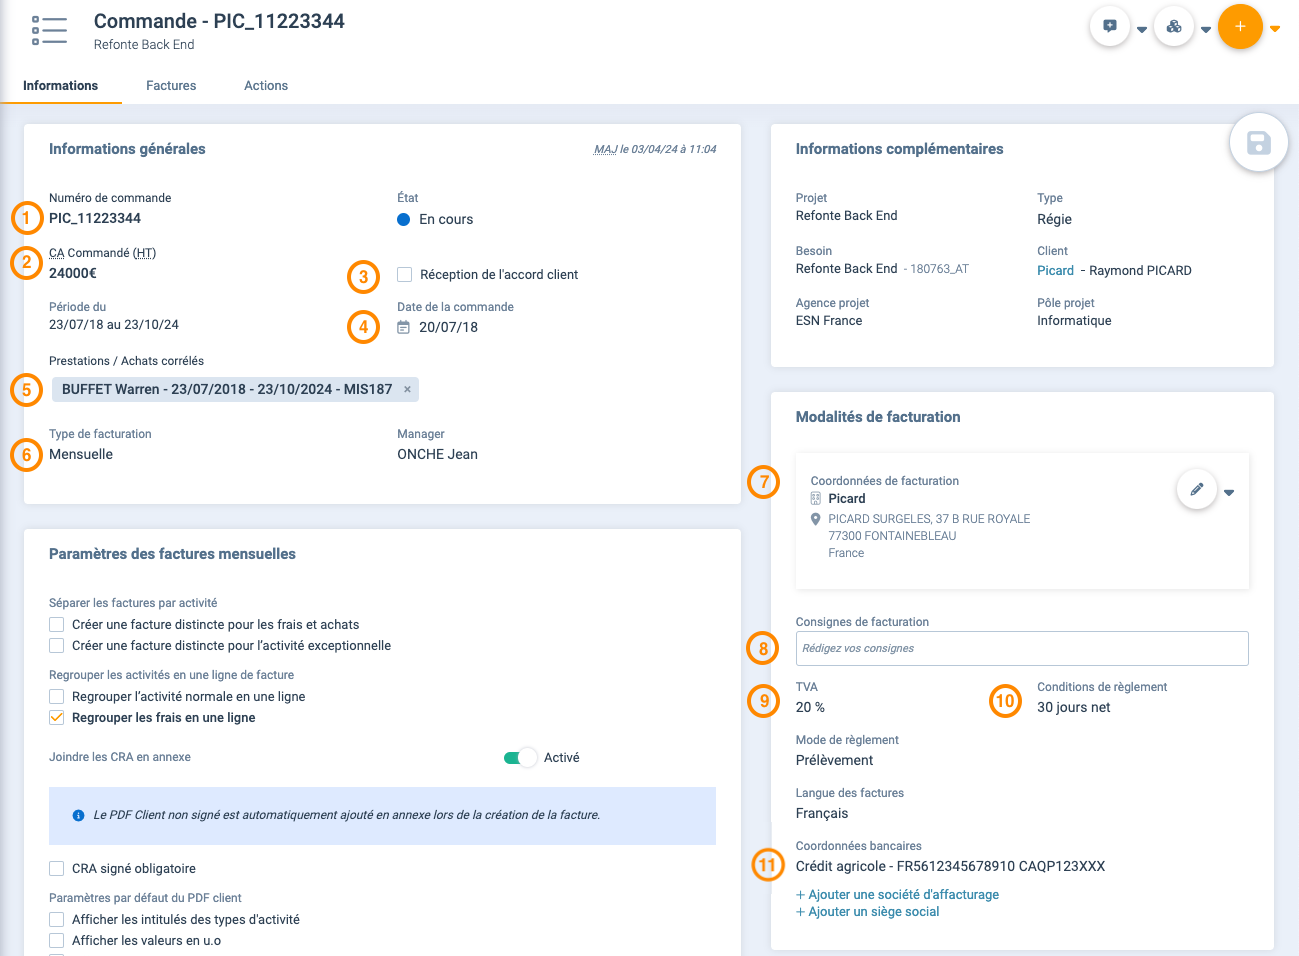Open the Picard client link
Viewport: 1299px width, 956px height.
[1055, 270]
